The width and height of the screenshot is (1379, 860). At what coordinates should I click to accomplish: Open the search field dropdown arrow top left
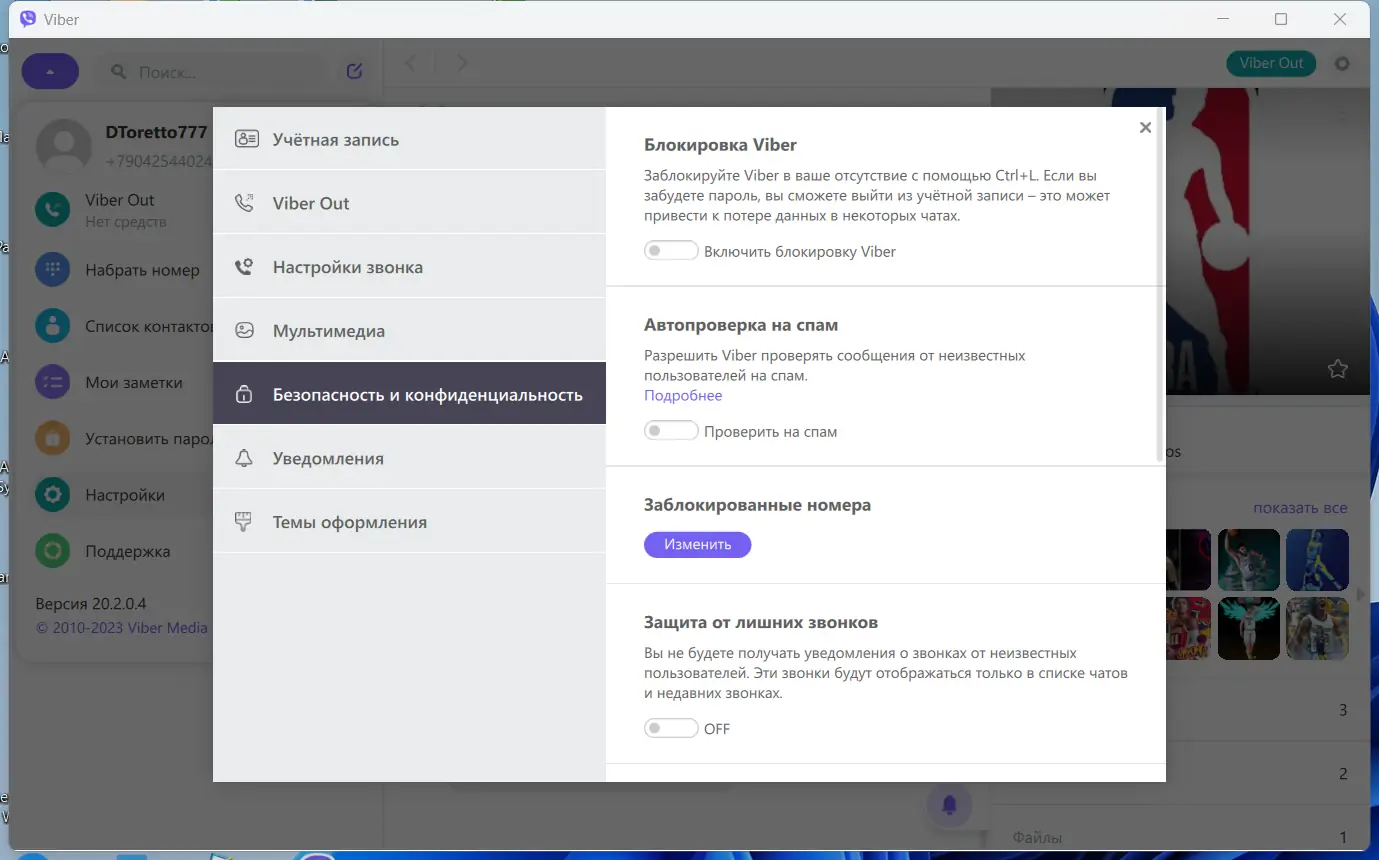(x=49, y=70)
